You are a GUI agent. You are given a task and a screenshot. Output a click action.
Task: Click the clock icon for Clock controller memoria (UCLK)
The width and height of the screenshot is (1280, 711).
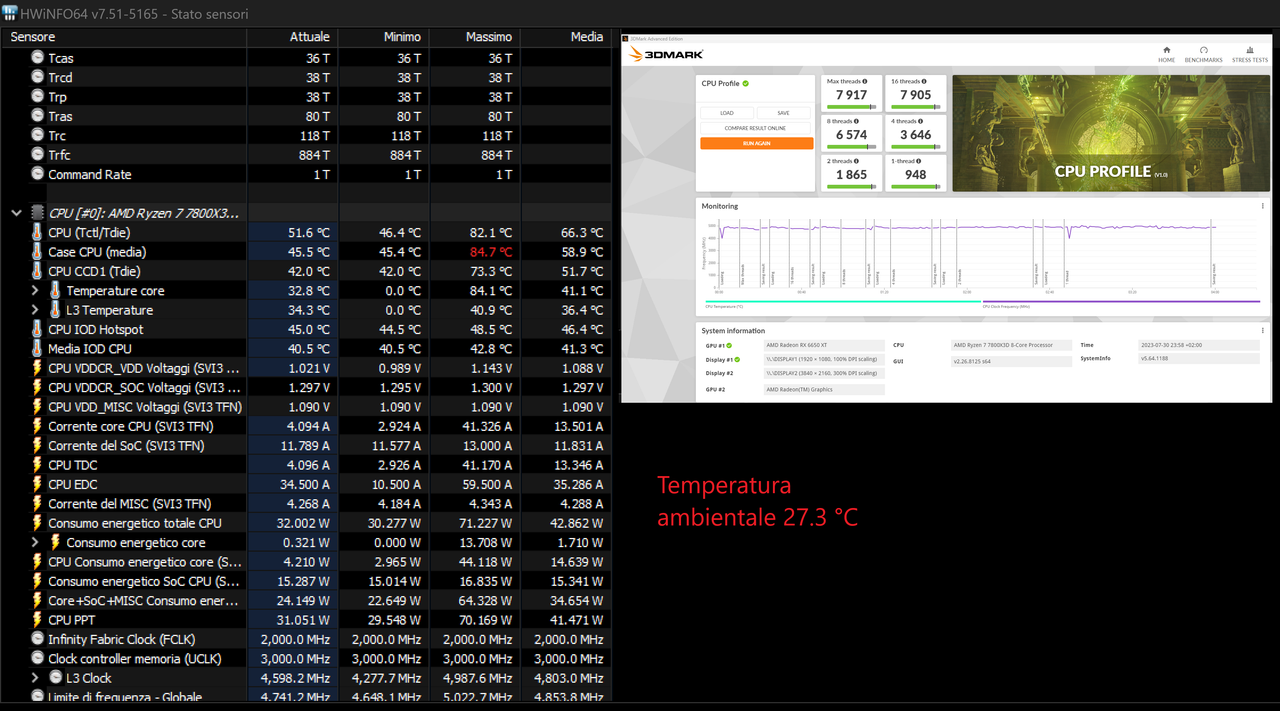tap(38, 659)
